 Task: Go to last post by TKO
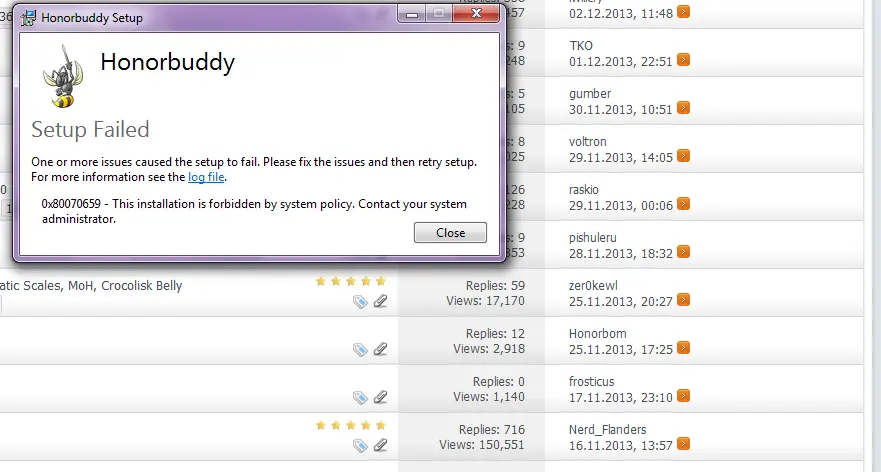tap(683, 60)
